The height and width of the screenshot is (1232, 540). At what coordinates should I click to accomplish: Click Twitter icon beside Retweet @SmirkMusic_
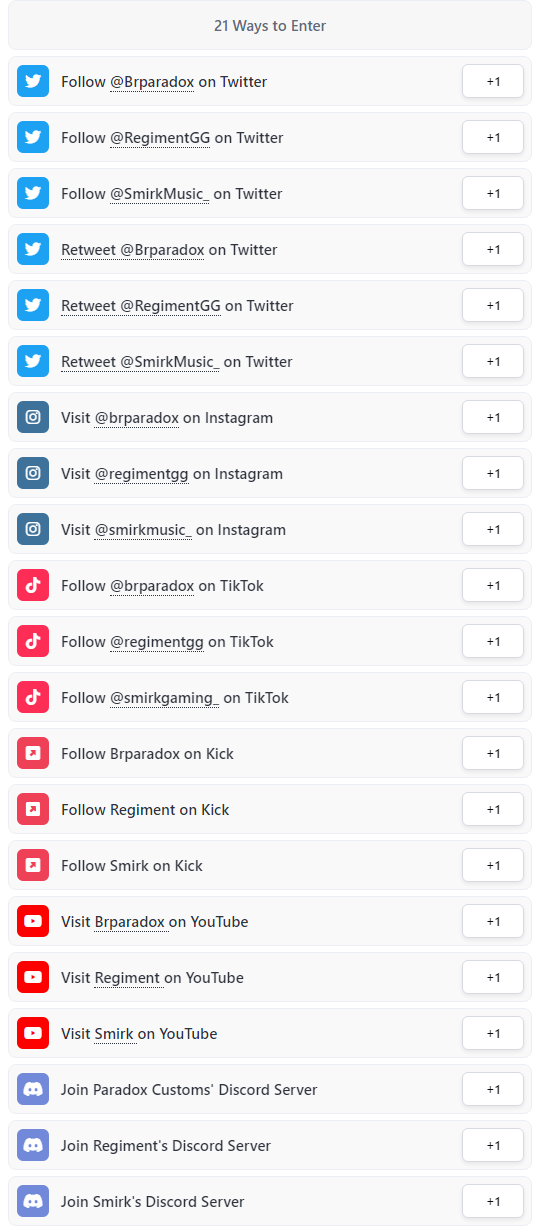pyautogui.click(x=33, y=362)
